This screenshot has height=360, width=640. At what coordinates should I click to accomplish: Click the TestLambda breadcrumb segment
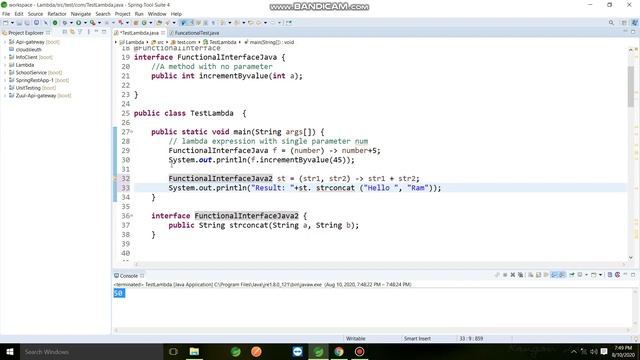(220, 42)
